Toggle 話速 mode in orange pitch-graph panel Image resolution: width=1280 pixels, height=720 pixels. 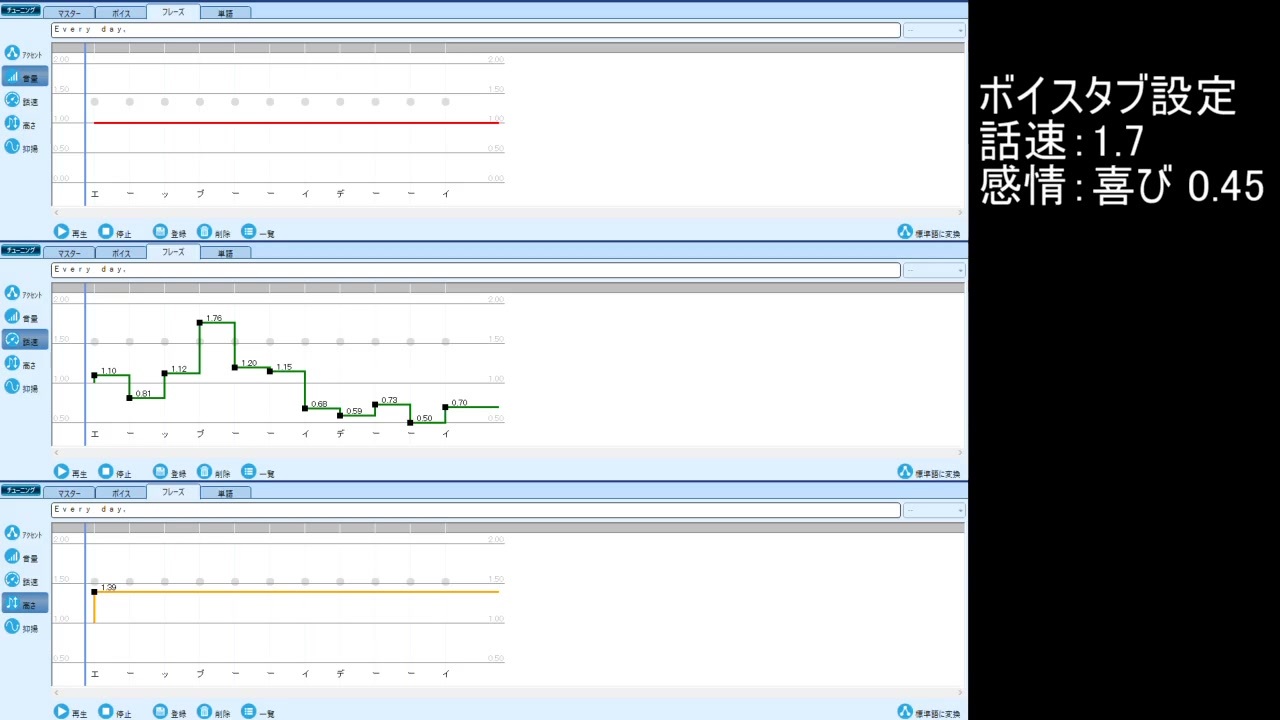[x=24, y=580]
